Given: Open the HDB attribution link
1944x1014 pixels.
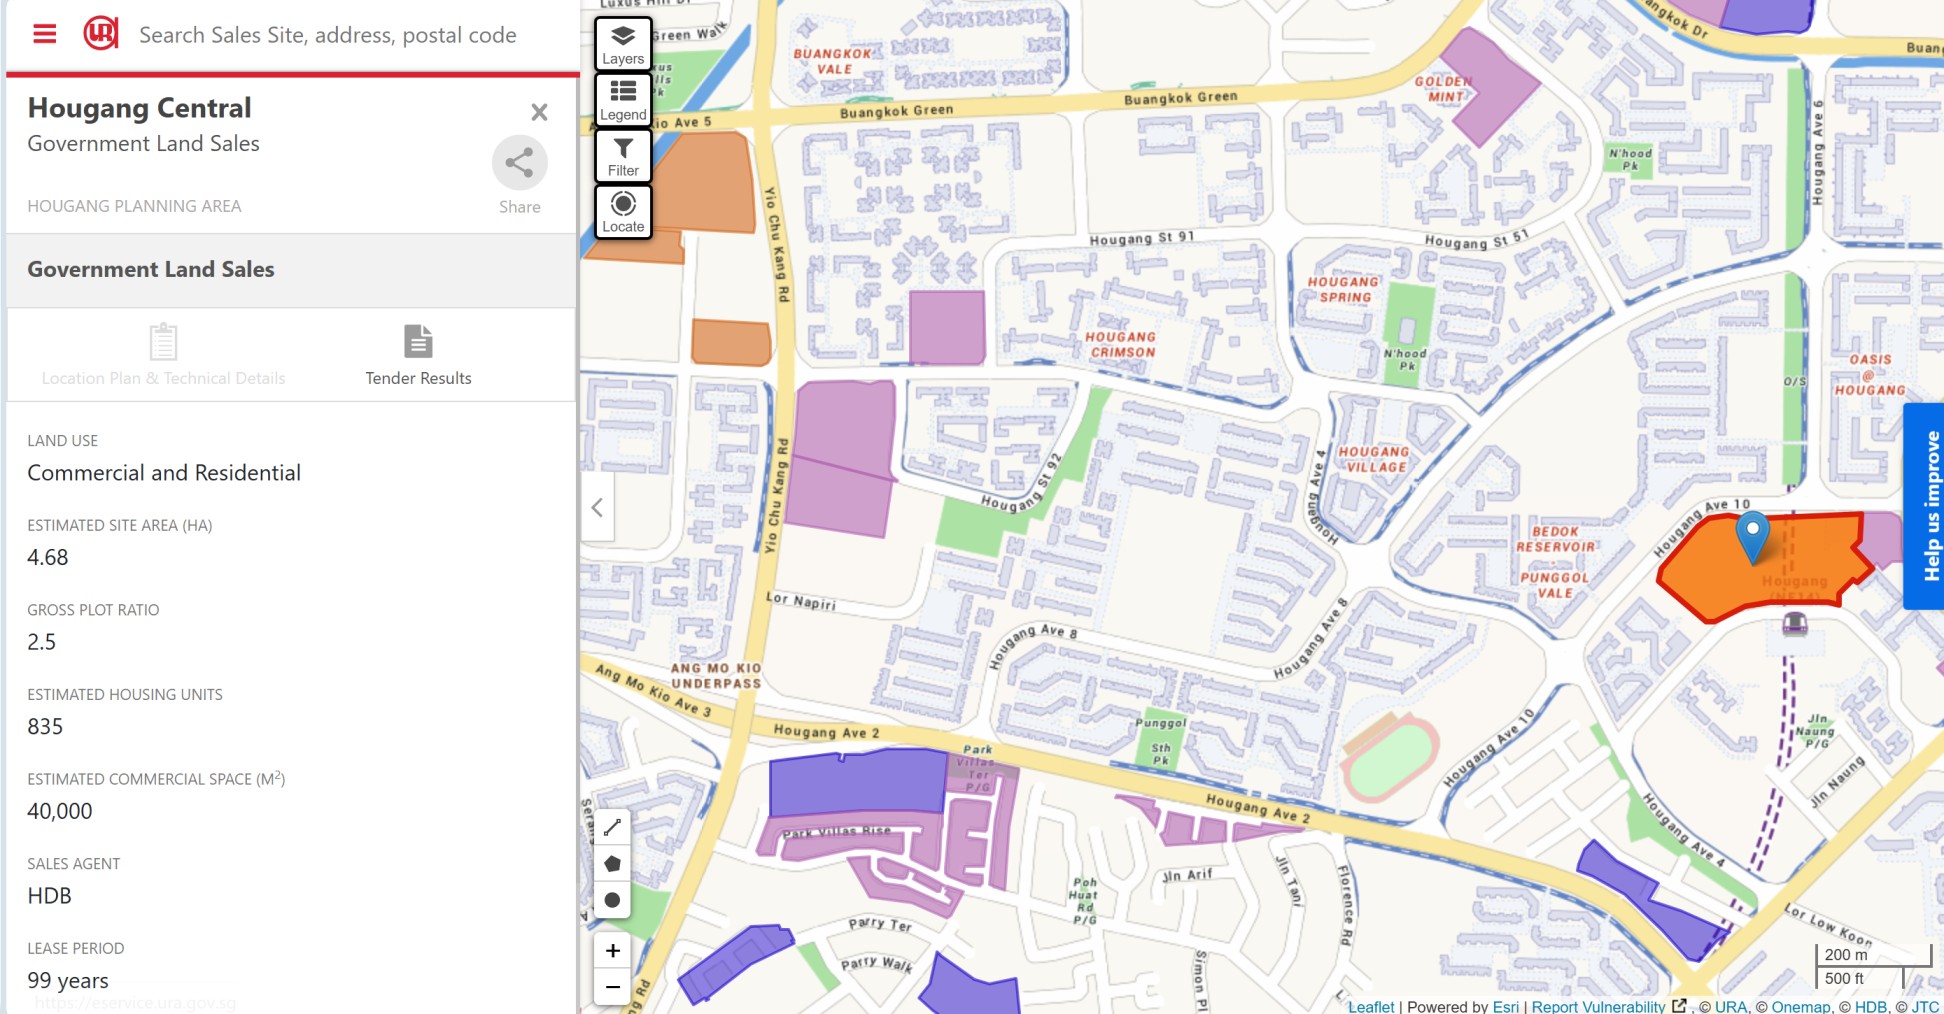Looking at the screenshot, I should 1870,1006.
